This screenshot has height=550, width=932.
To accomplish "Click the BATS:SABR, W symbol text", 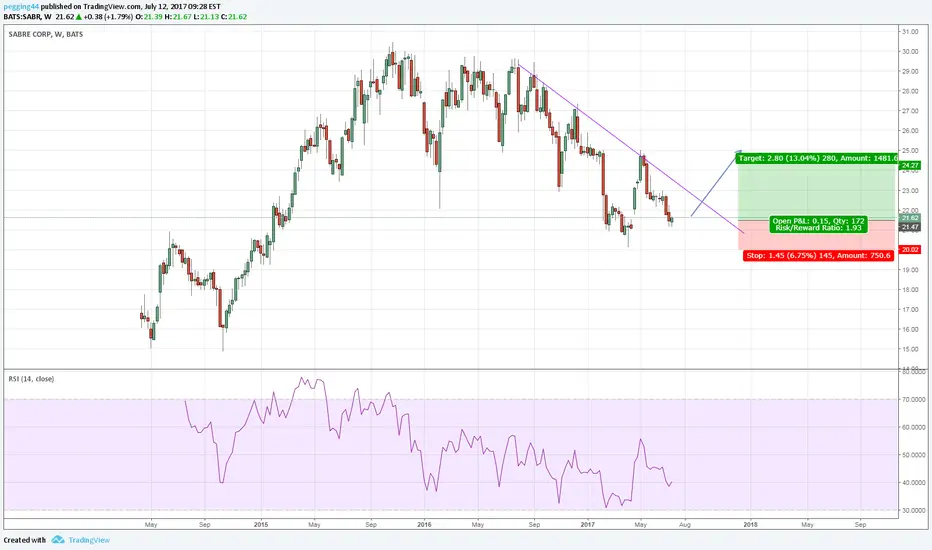I will (27, 17).
